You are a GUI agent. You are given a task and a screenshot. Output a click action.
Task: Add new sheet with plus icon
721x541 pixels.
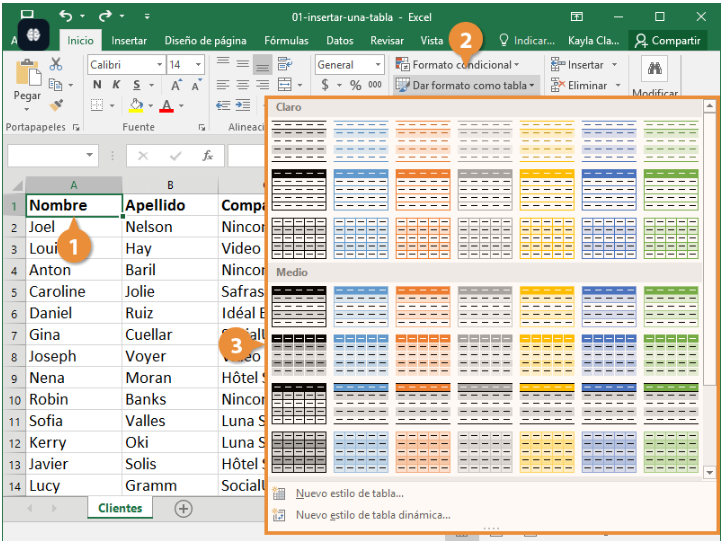pos(183,509)
